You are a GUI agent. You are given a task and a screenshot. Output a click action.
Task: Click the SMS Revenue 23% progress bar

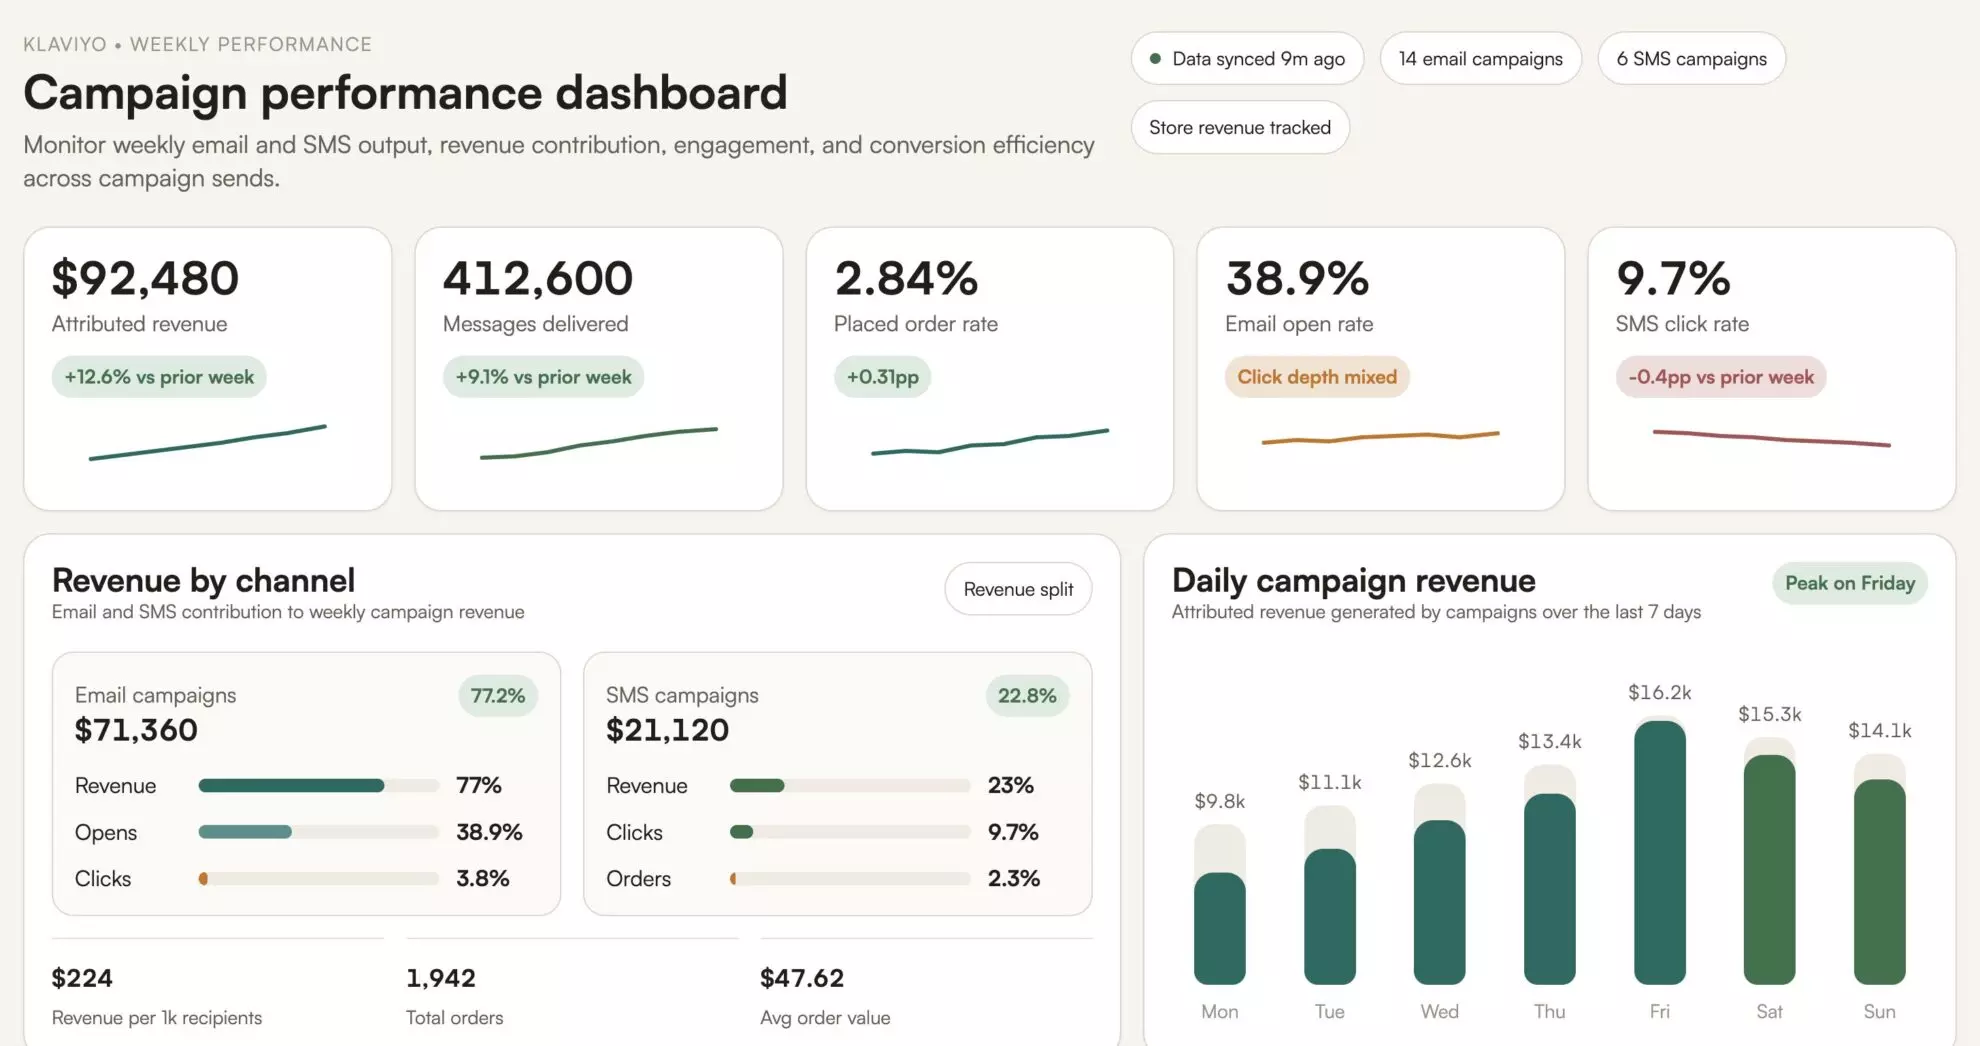850,786
